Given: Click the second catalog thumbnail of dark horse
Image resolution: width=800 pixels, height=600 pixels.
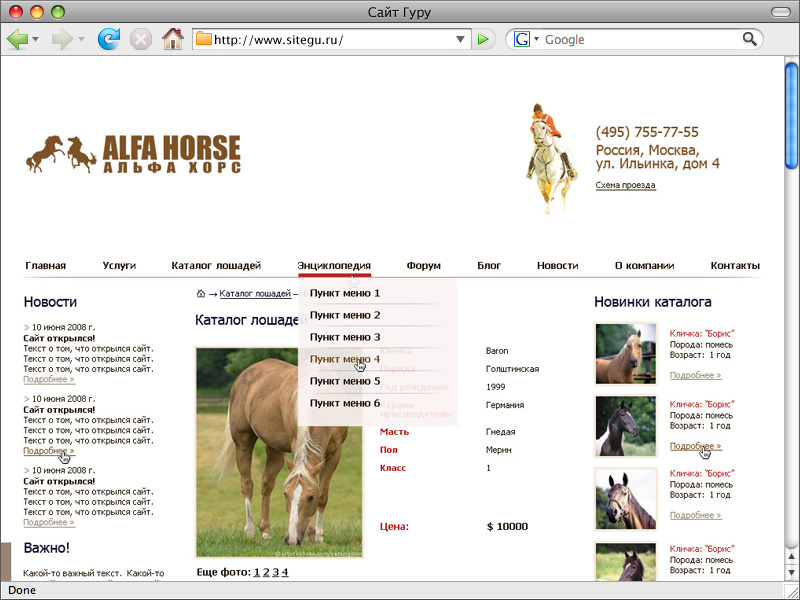Looking at the screenshot, I should pyautogui.click(x=626, y=426).
